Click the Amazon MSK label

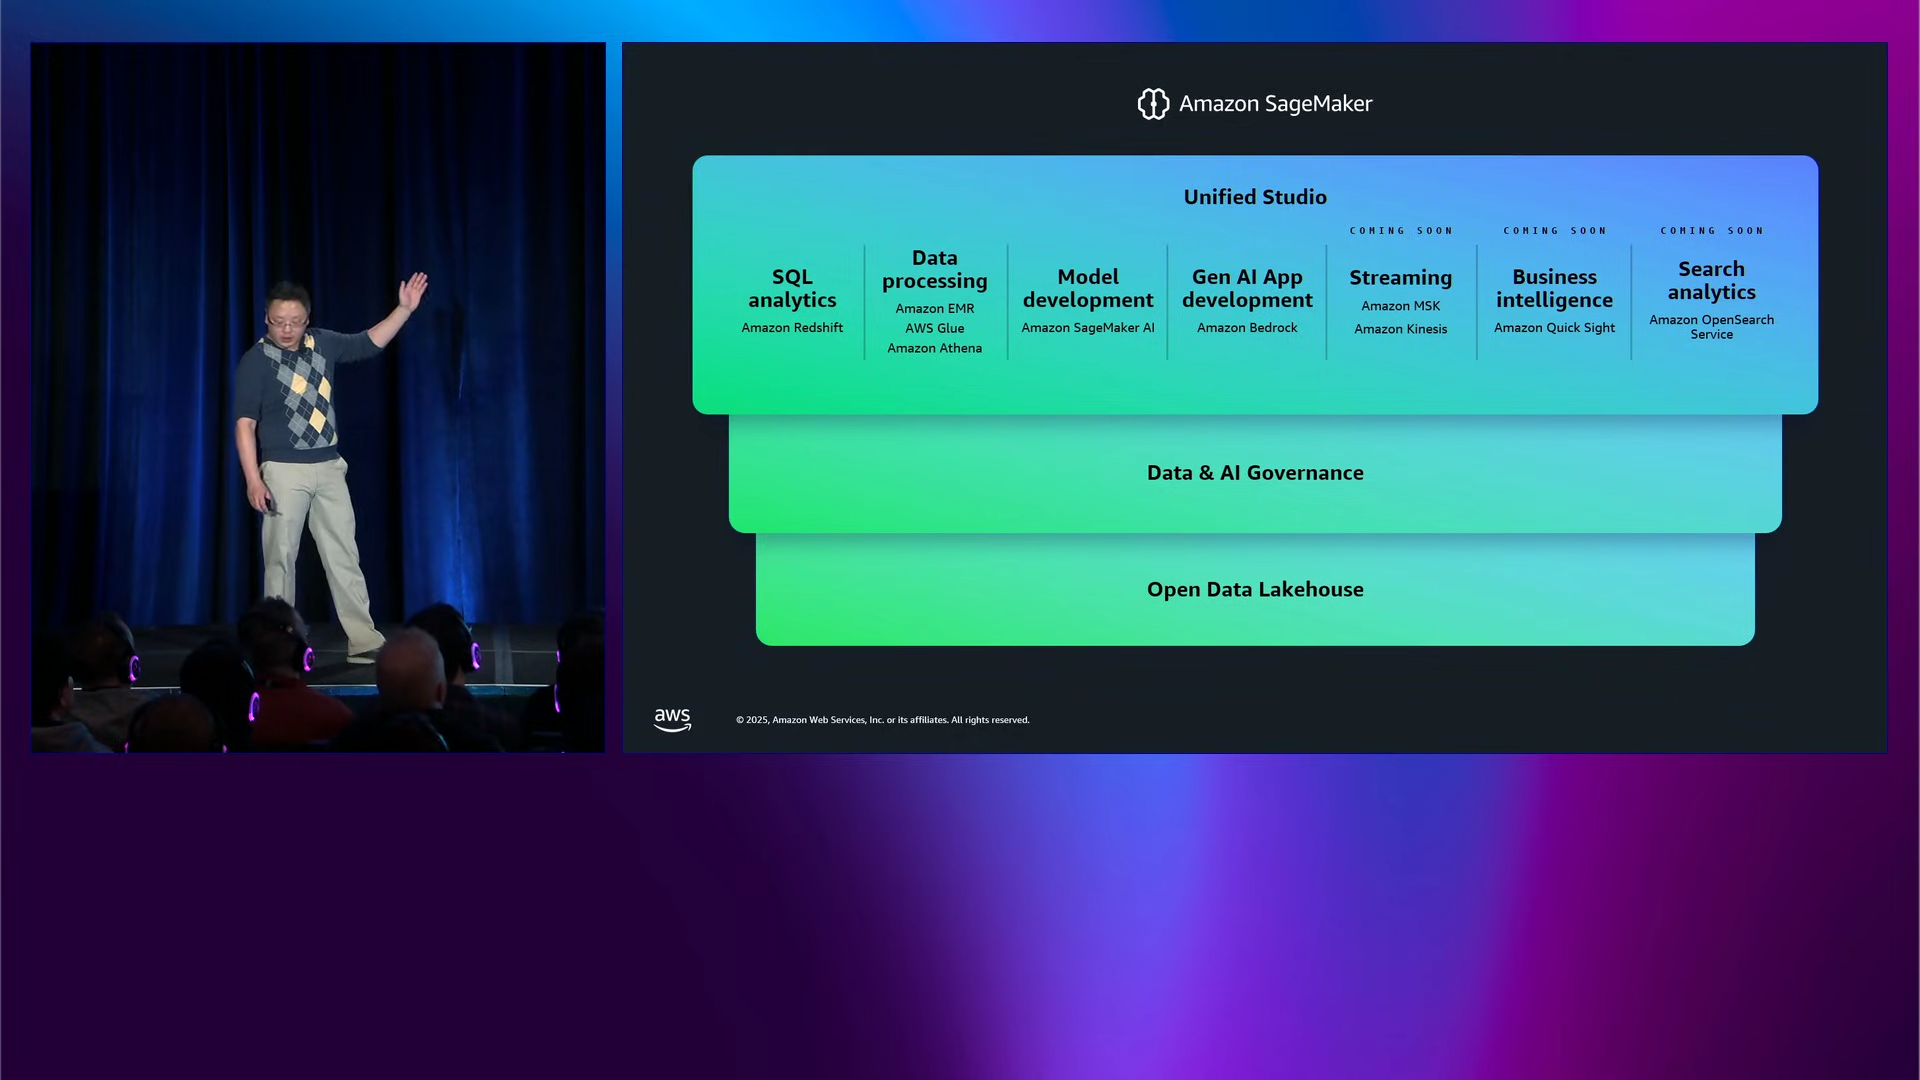click(1400, 306)
